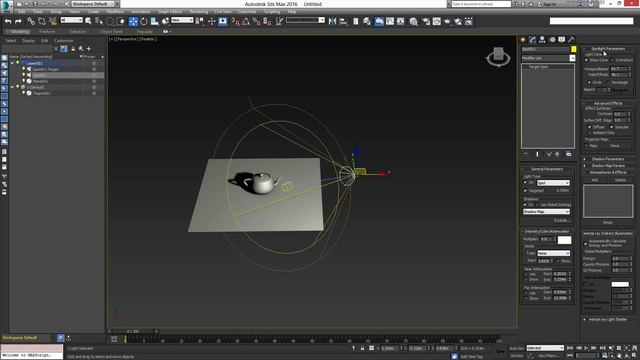This screenshot has width=640, height=360.
Task: Open the Utilities hammer panel tab
Action: click(571, 40)
